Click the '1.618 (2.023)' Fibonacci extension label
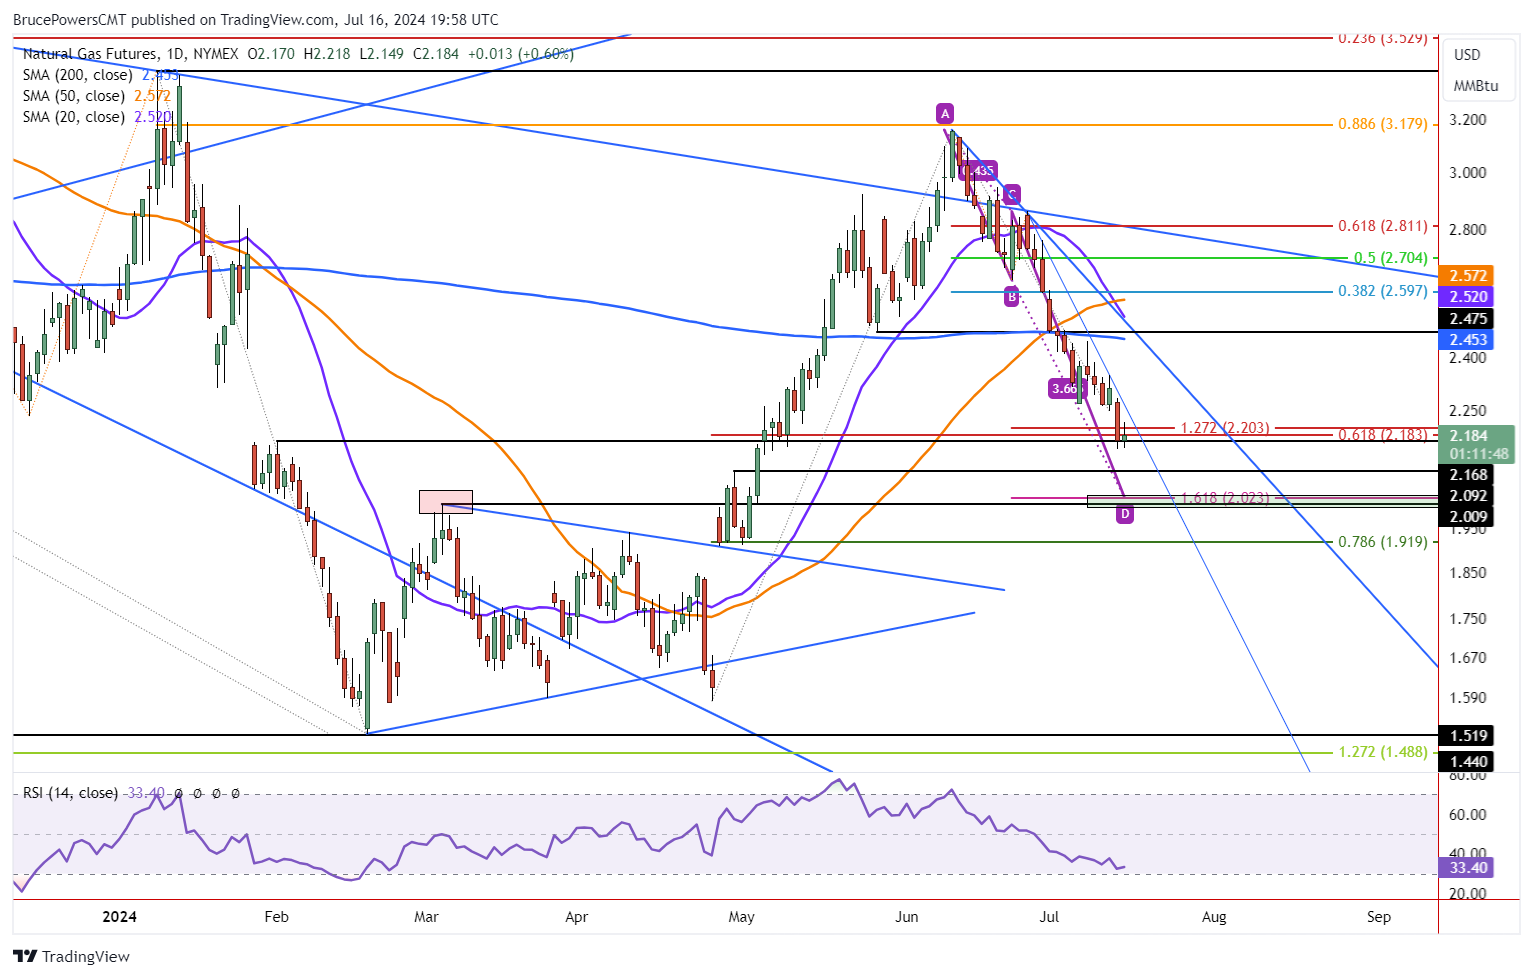 point(1225,498)
